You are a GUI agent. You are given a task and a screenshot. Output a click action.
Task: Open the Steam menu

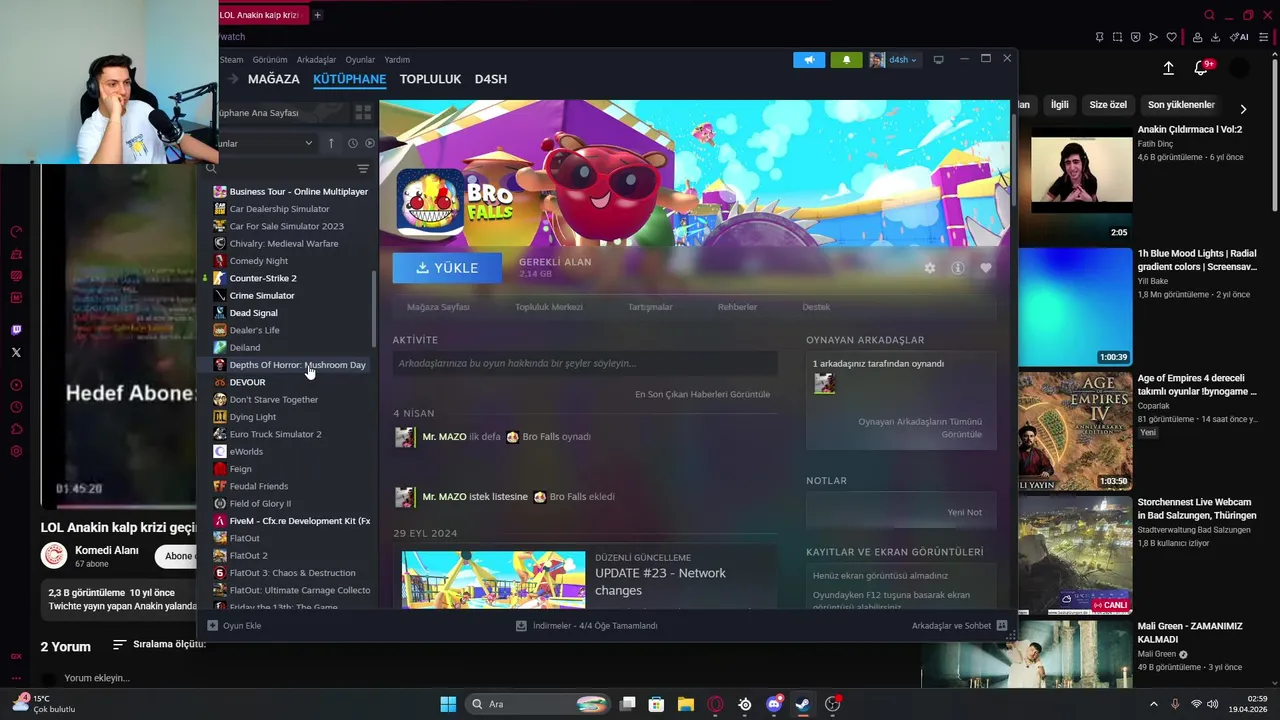point(232,60)
